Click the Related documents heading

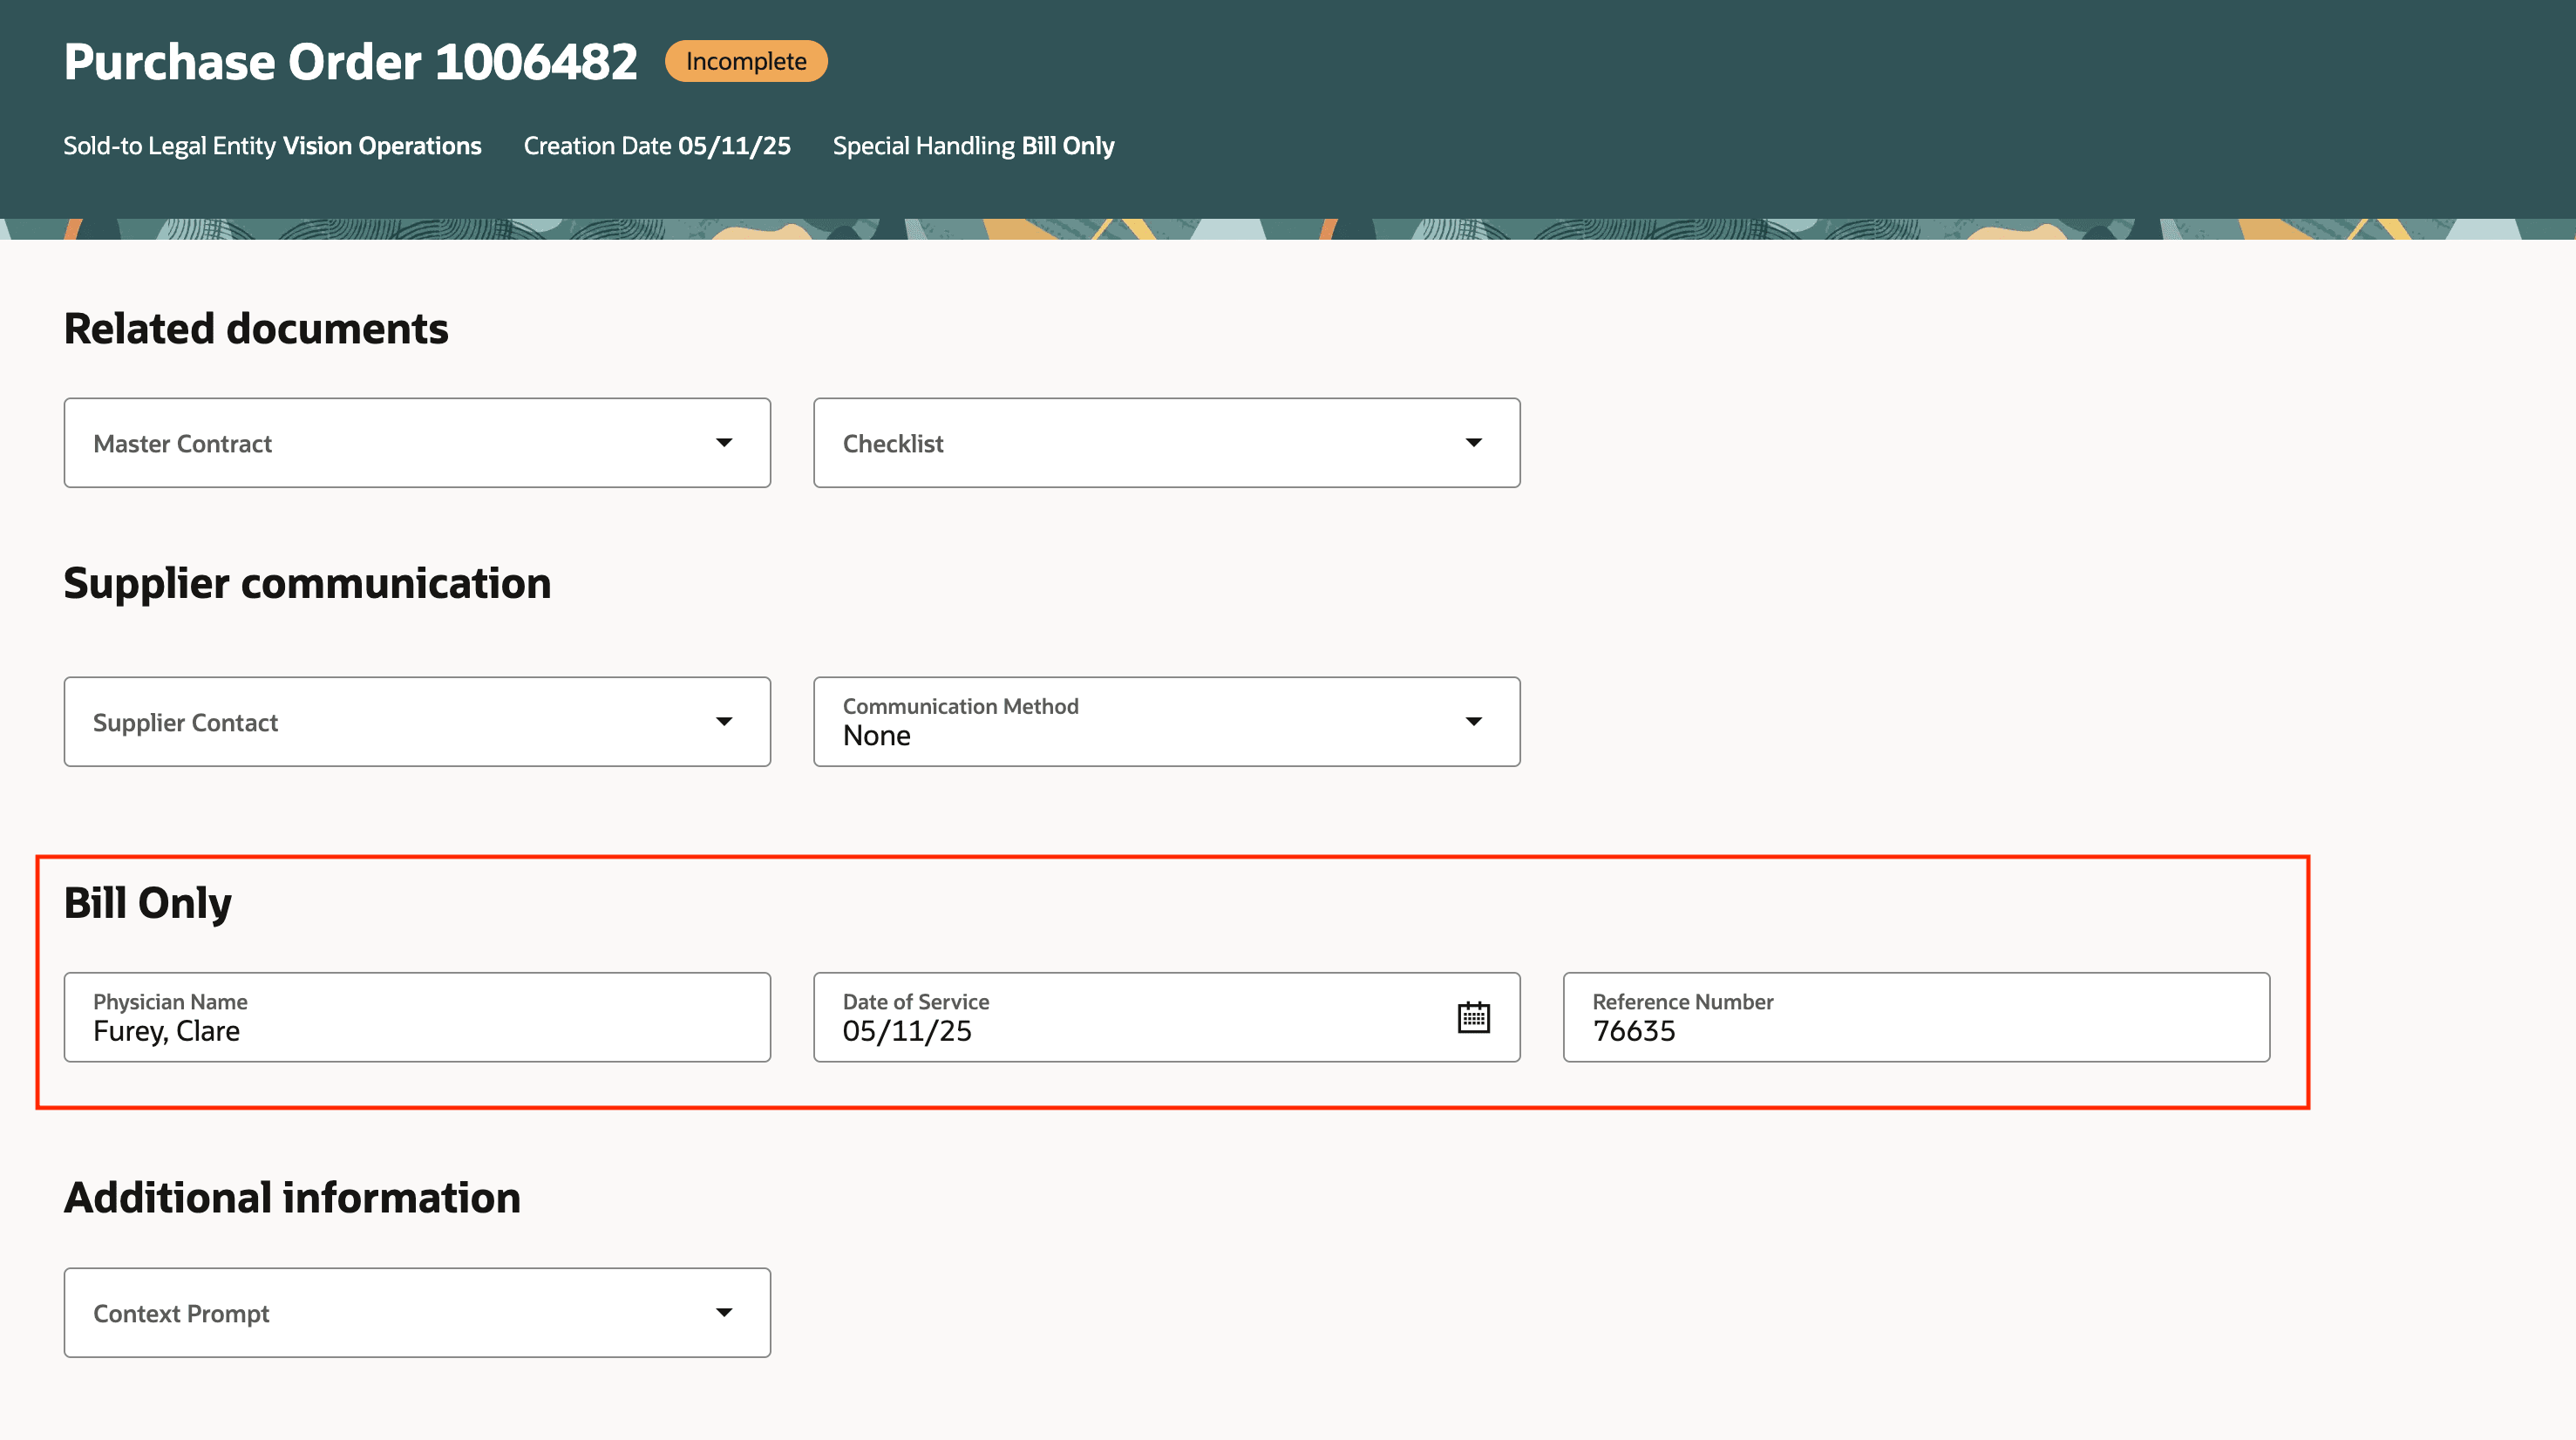[x=256, y=327]
